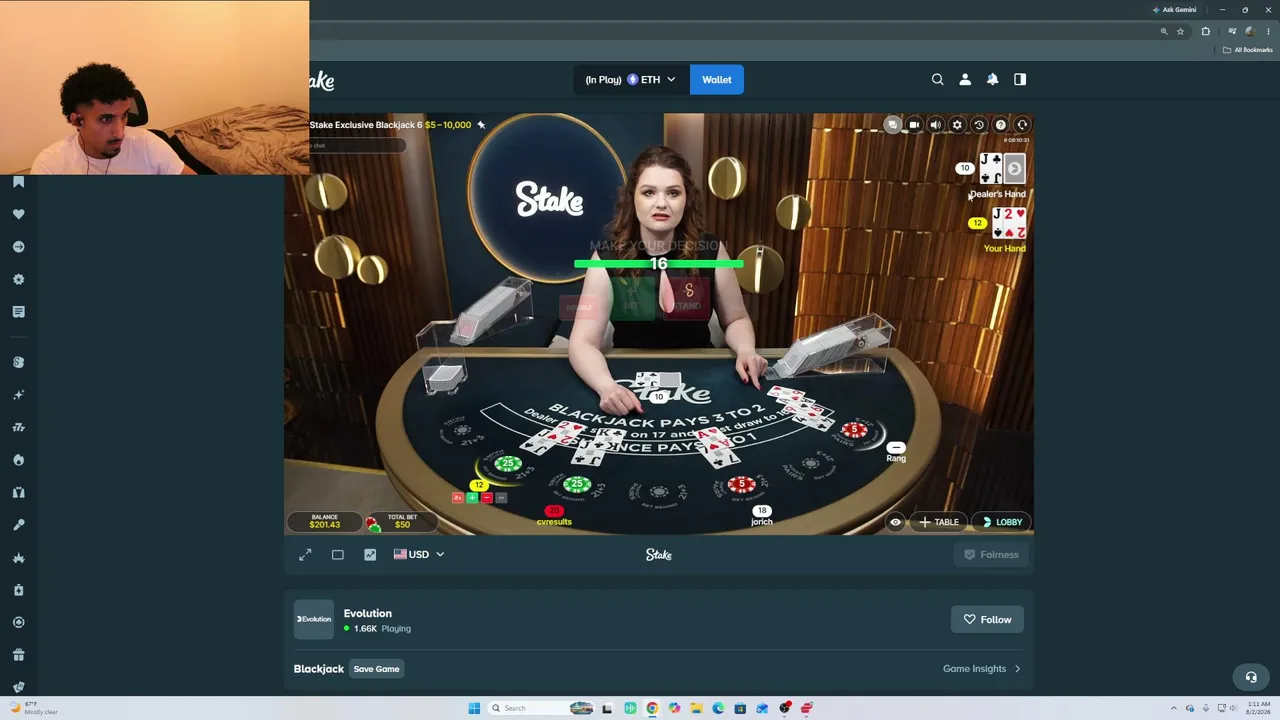Open the notifications bell
Viewport: 1280px width, 720px height.
[x=992, y=79]
